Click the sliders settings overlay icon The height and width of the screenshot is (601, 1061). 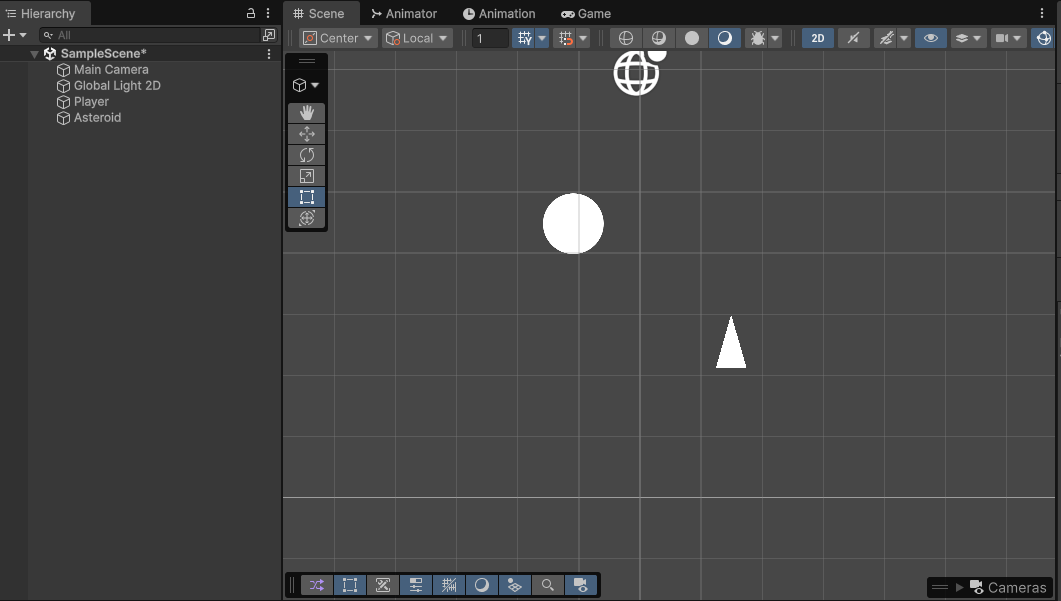416,585
